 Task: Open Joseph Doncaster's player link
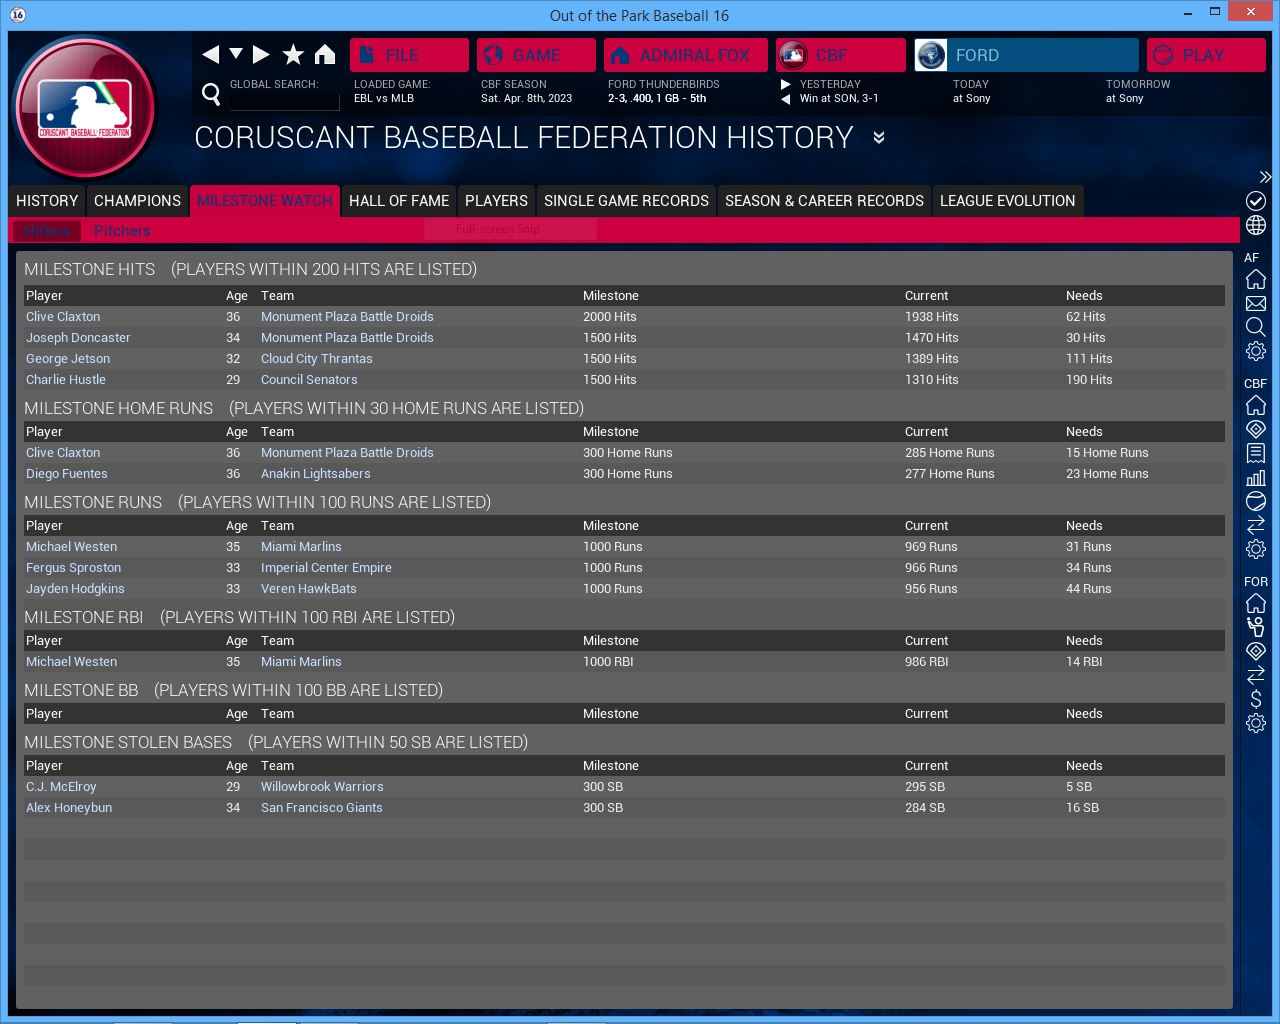coord(78,338)
